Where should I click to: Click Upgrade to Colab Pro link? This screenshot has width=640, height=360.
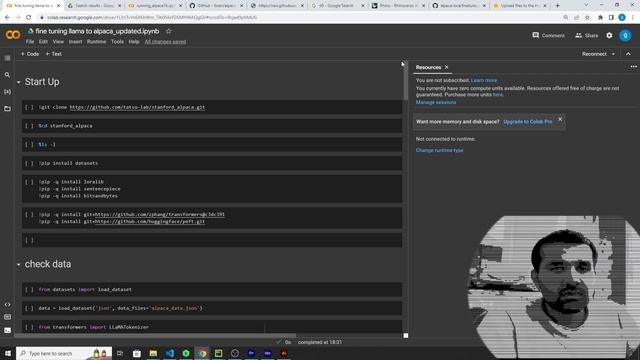click(528, 122)
